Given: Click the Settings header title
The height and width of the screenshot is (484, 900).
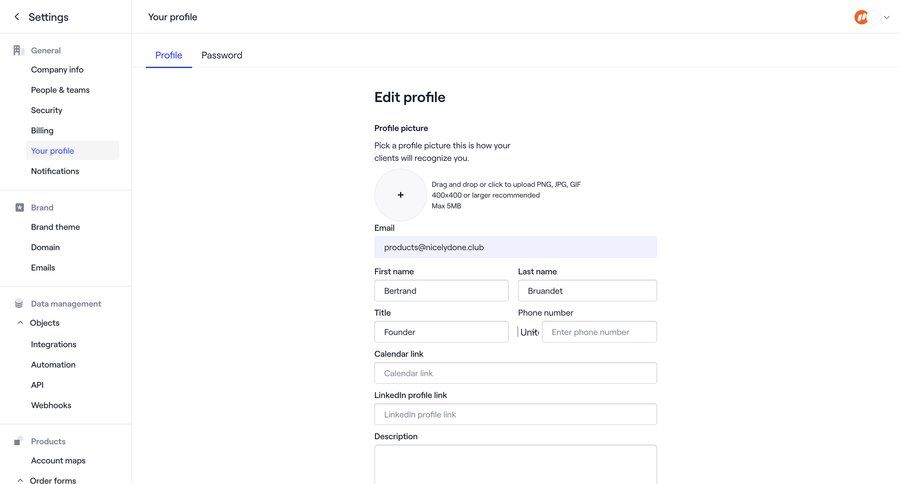Looking at the screenshot, I should 48,17.
